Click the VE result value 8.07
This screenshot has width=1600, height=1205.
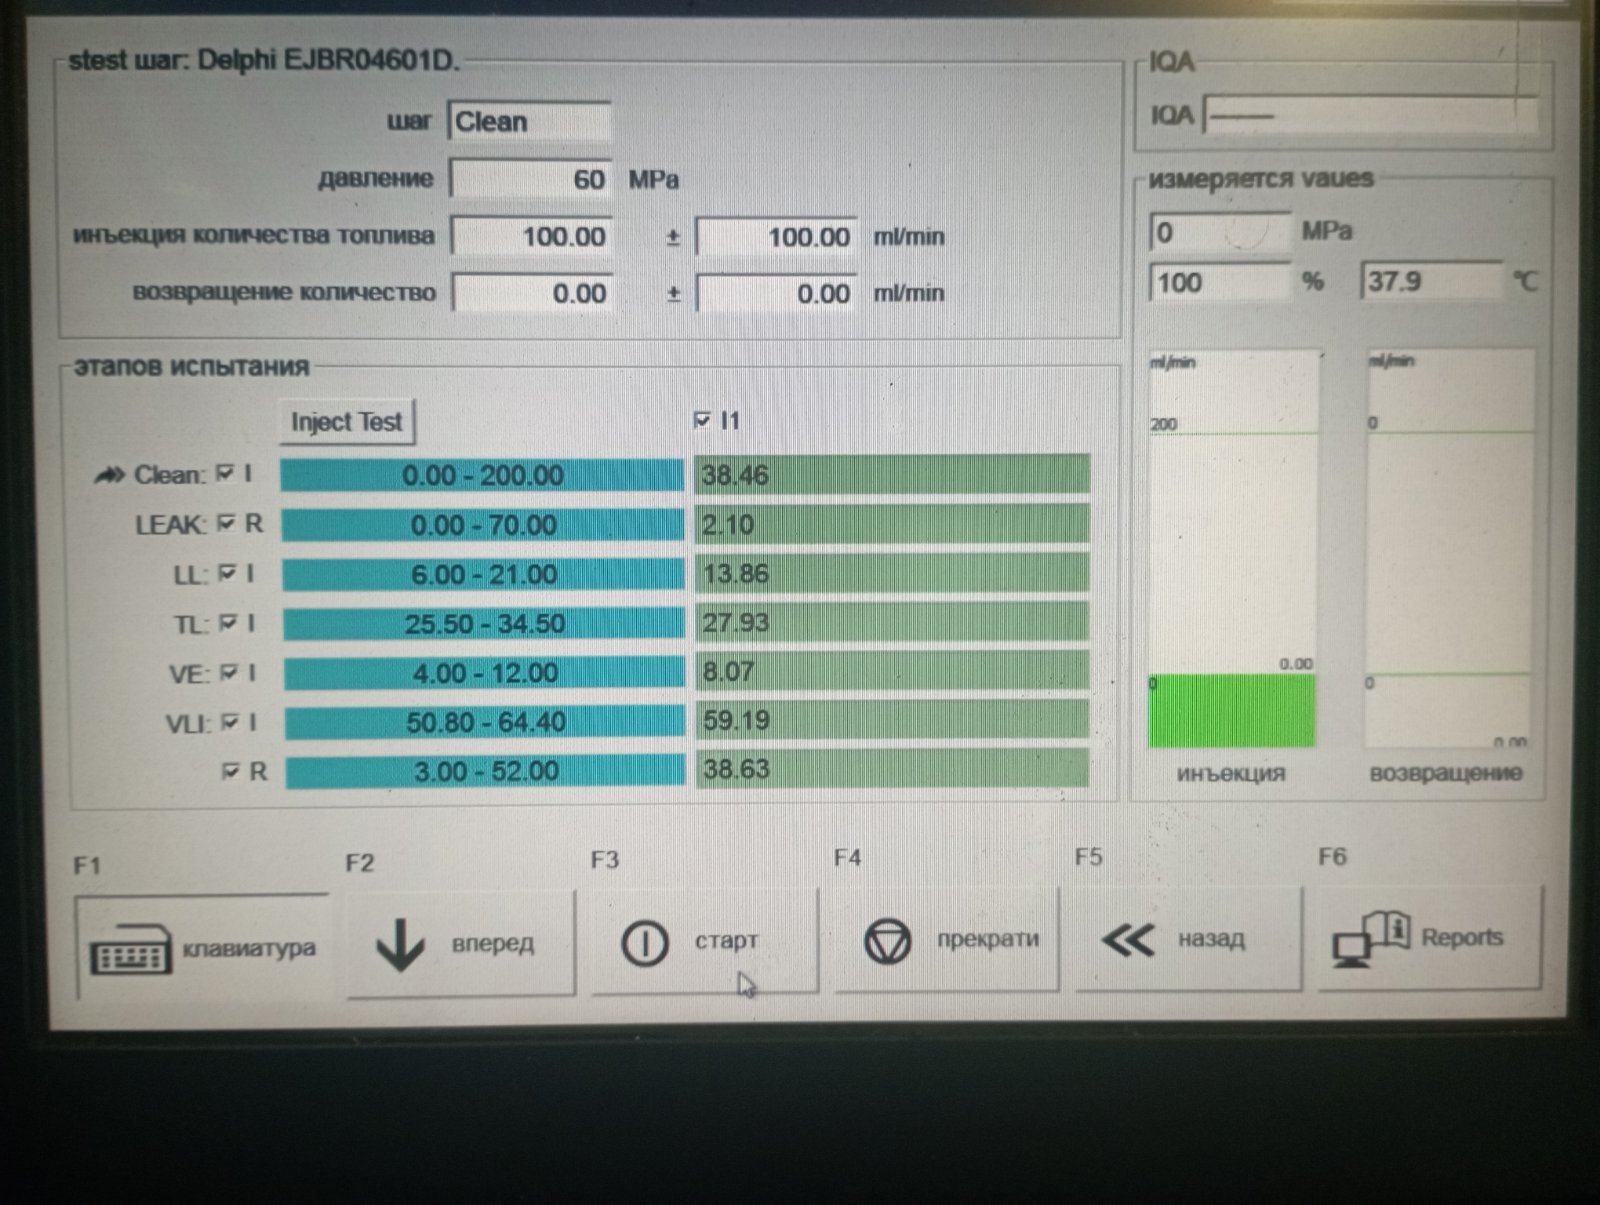(892, 671)
